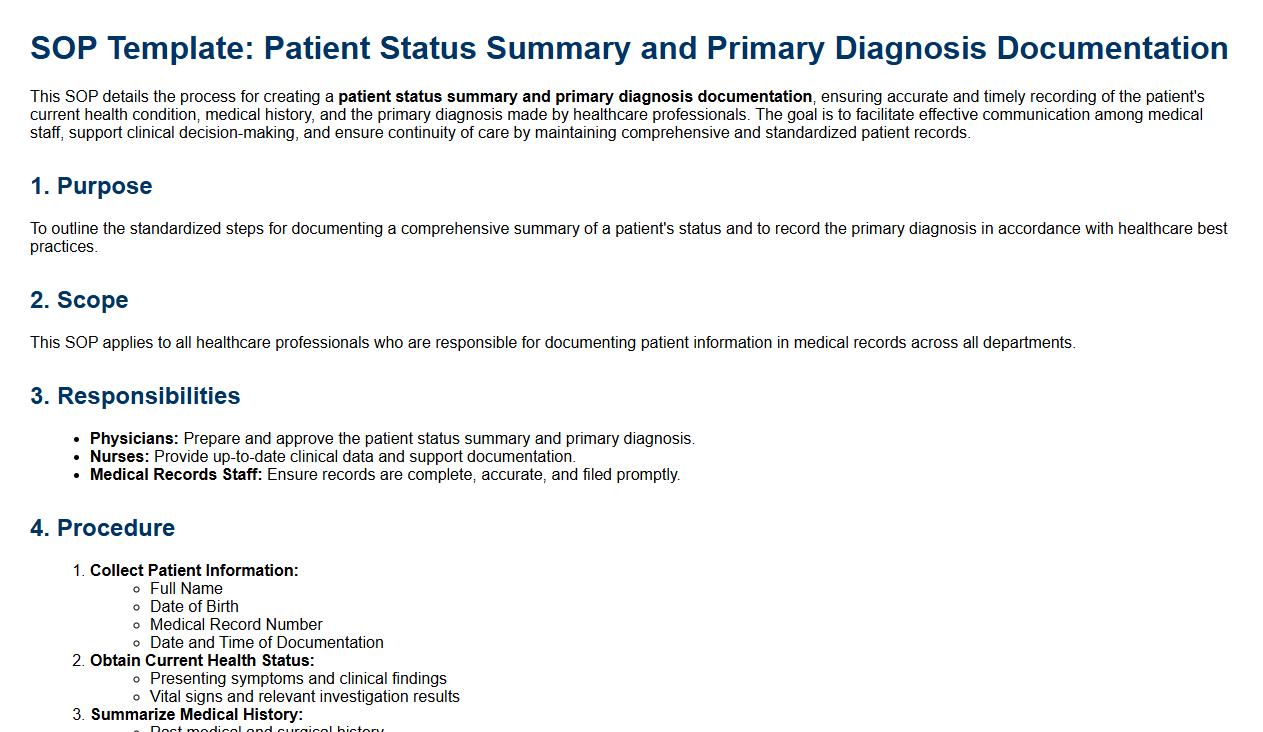Click "Presenting symptoms and clinical findings" item
The image size is (1263, 732).
298,679
